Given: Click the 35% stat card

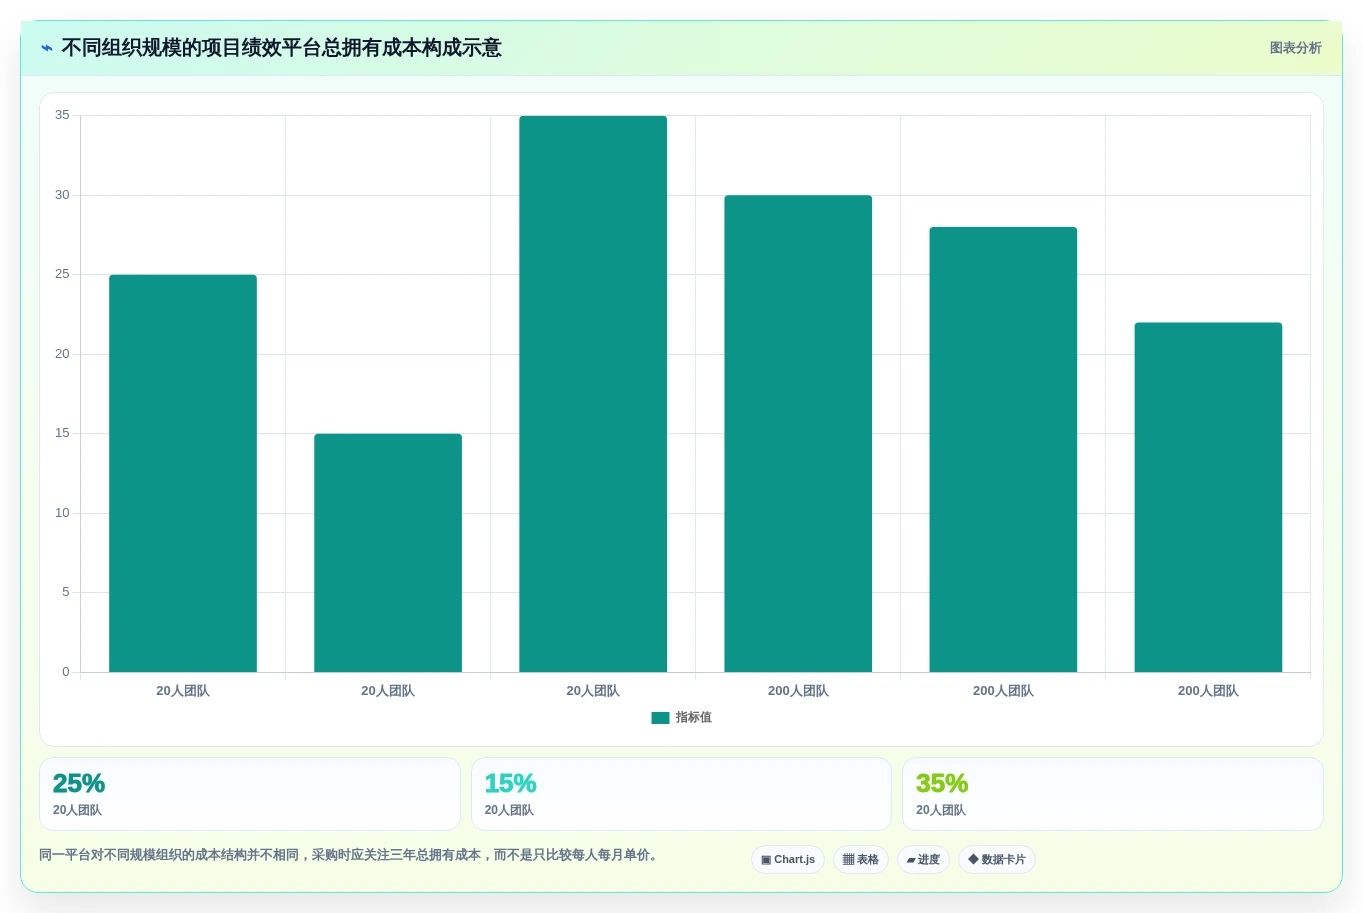Looking at the screenshot, I should coord(1113,794).
